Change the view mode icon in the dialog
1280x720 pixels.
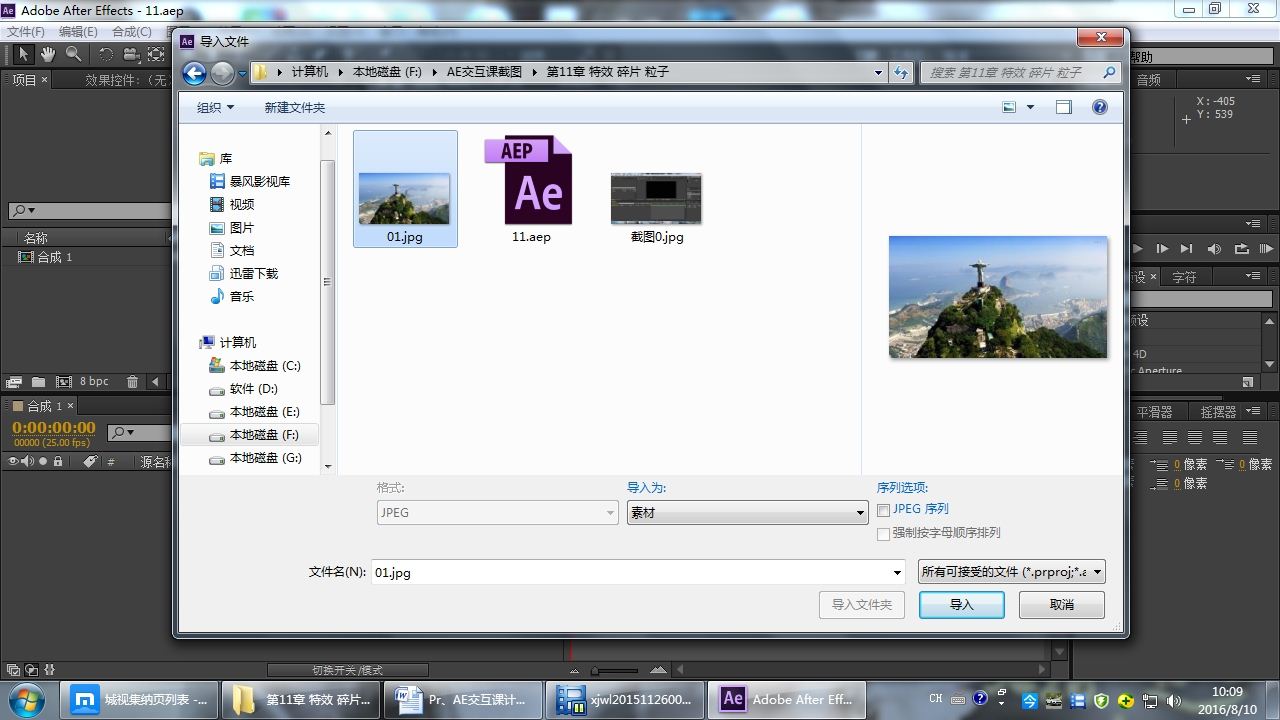point(1010,107)
